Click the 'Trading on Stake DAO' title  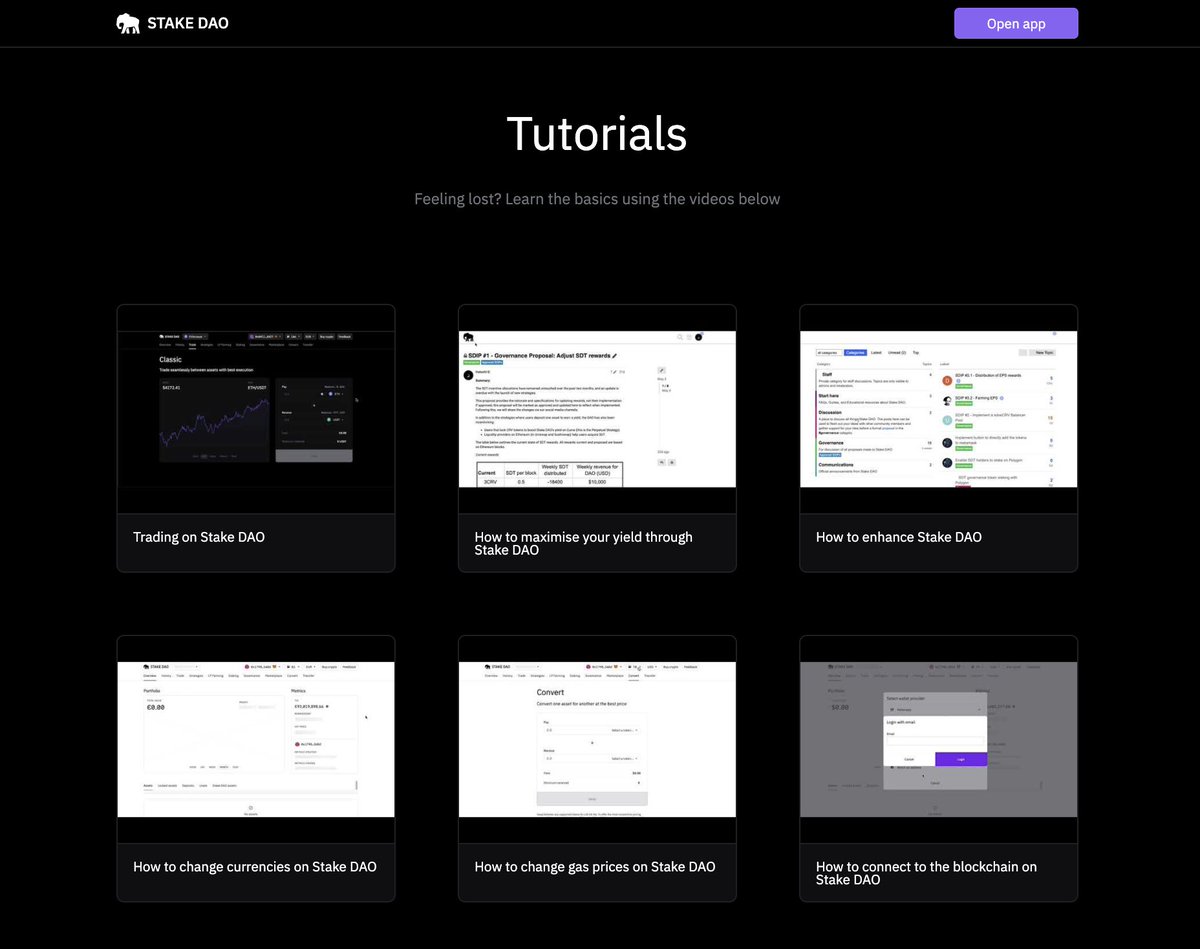tap(199, 537)
